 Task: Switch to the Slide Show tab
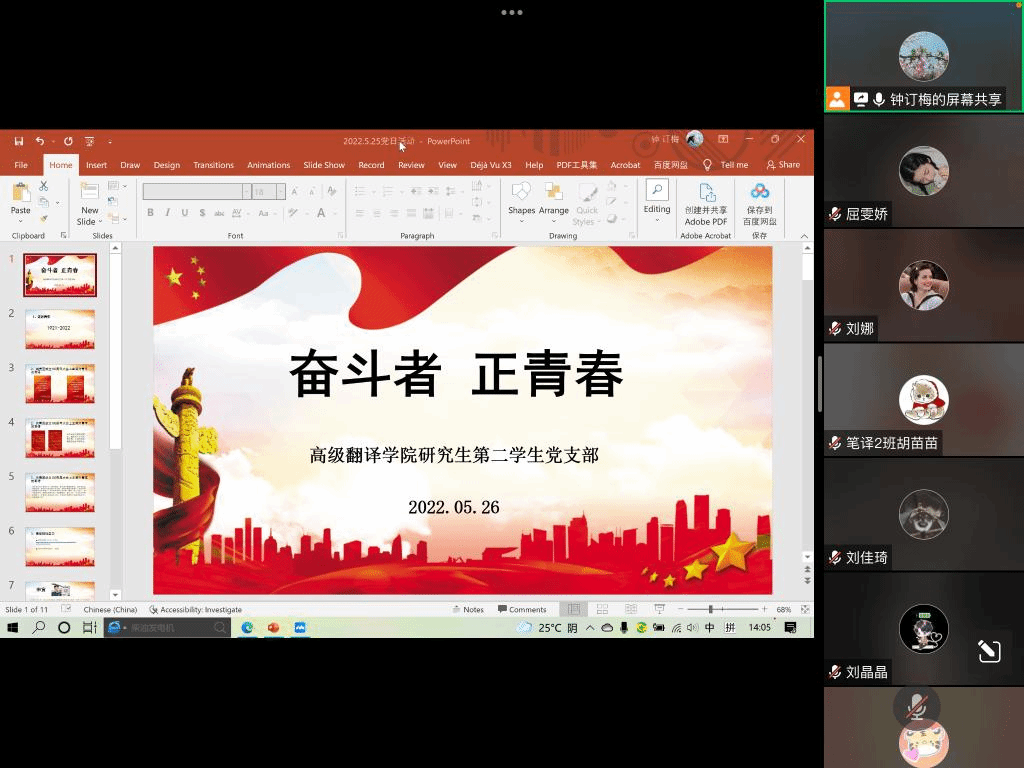pyautogui.click(x=324, y=165)
